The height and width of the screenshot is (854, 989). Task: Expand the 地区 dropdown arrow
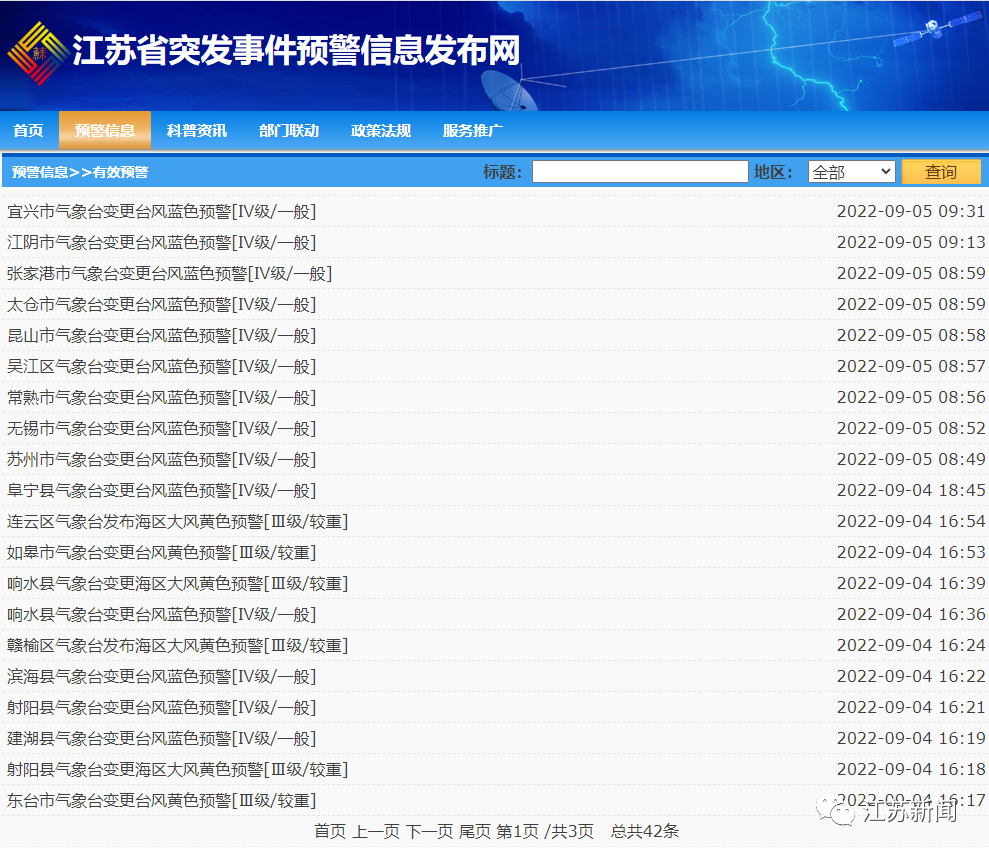click(x=888, y=171)
